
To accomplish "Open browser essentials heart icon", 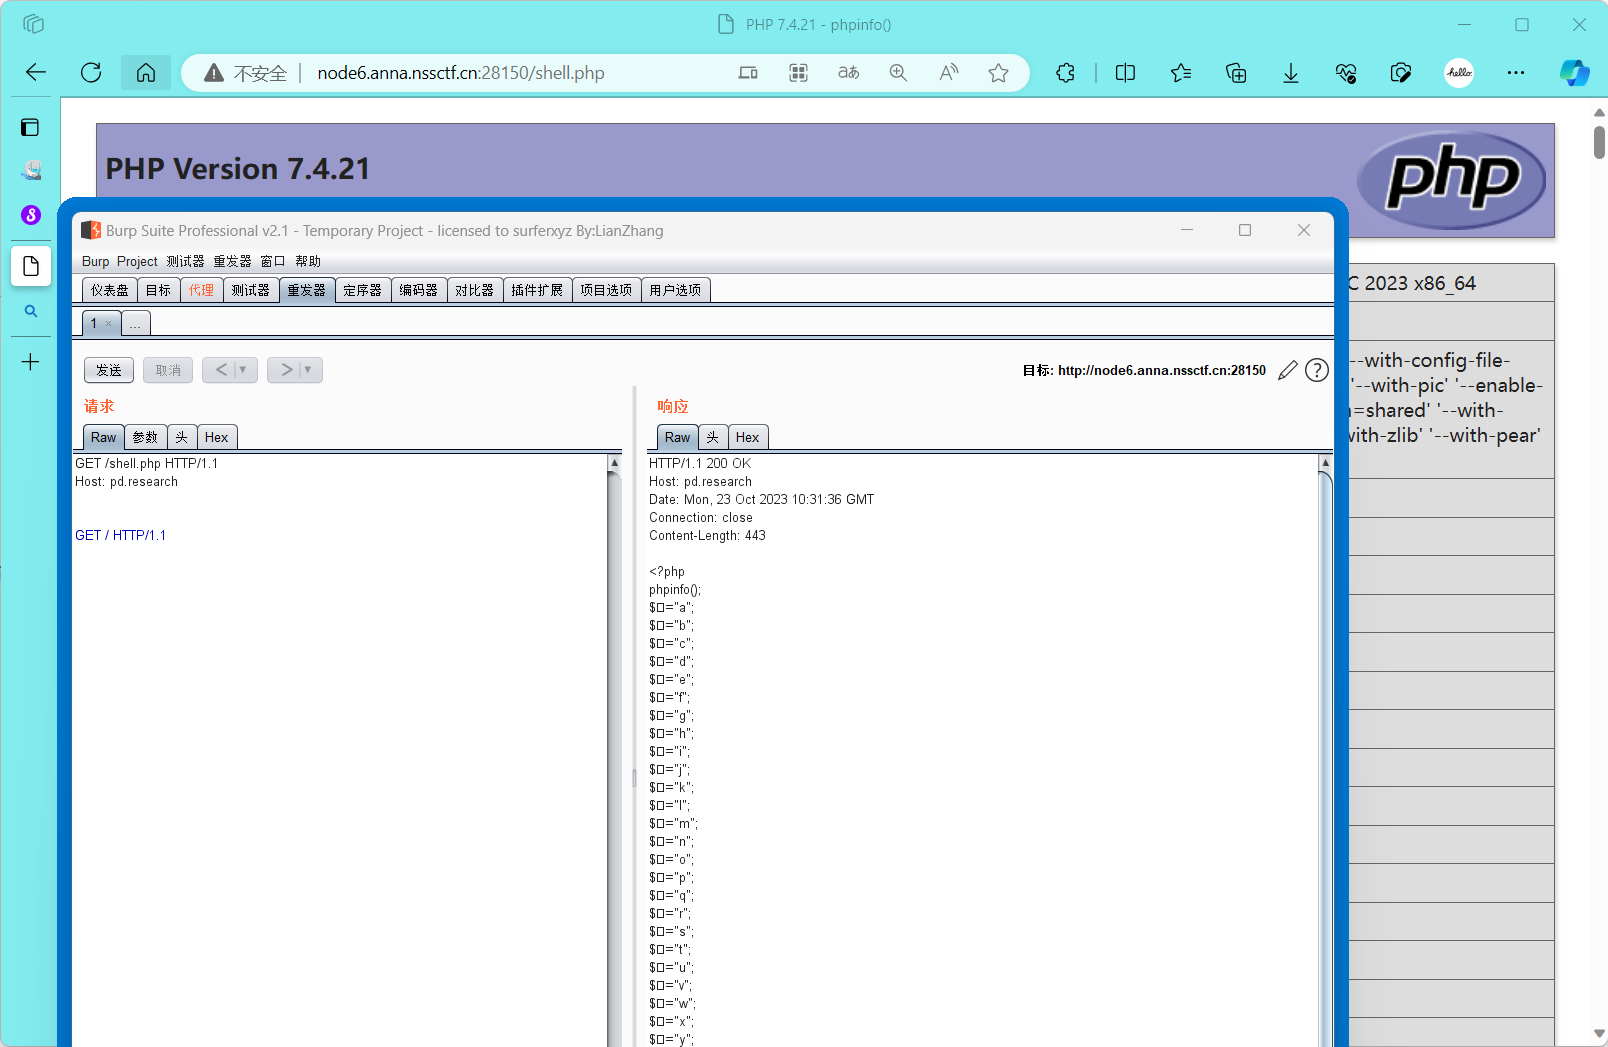I will click(1346, 72).
